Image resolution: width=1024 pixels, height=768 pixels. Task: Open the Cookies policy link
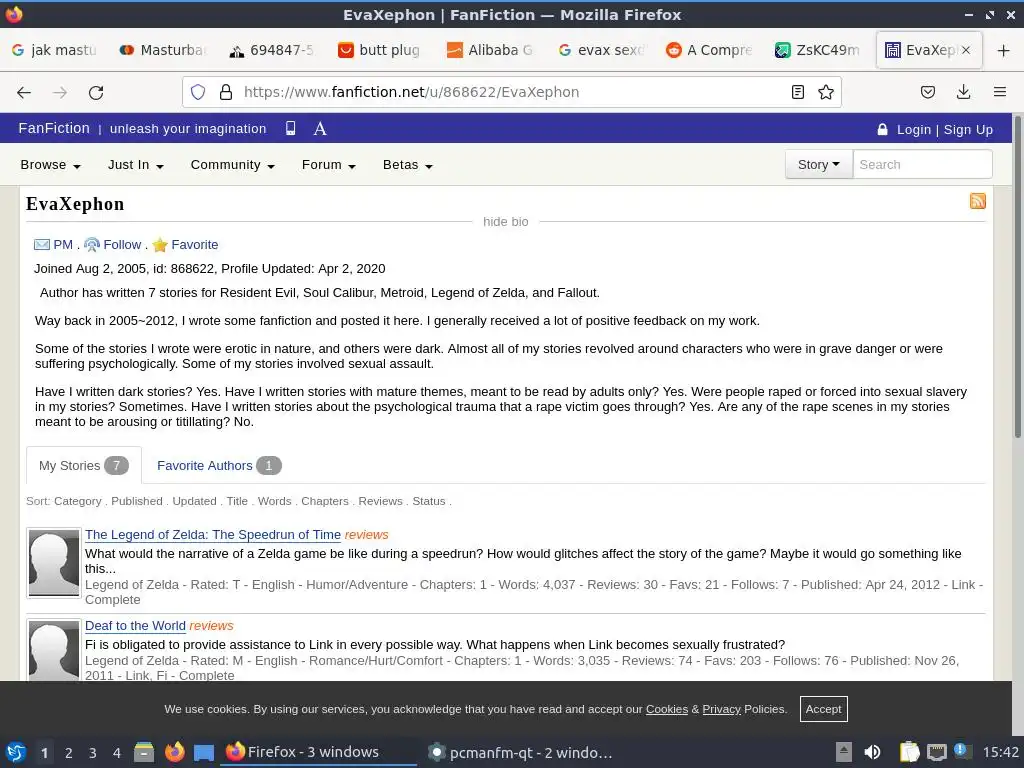coord(666,709)
